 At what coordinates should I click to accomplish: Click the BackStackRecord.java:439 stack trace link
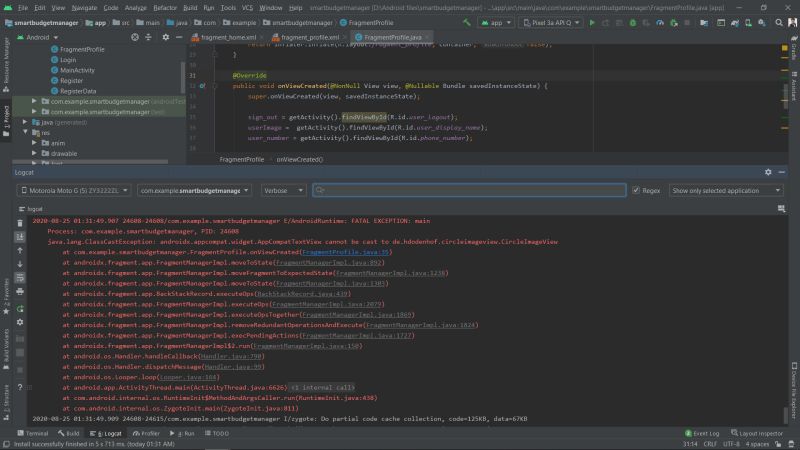(x=303, y=294)
